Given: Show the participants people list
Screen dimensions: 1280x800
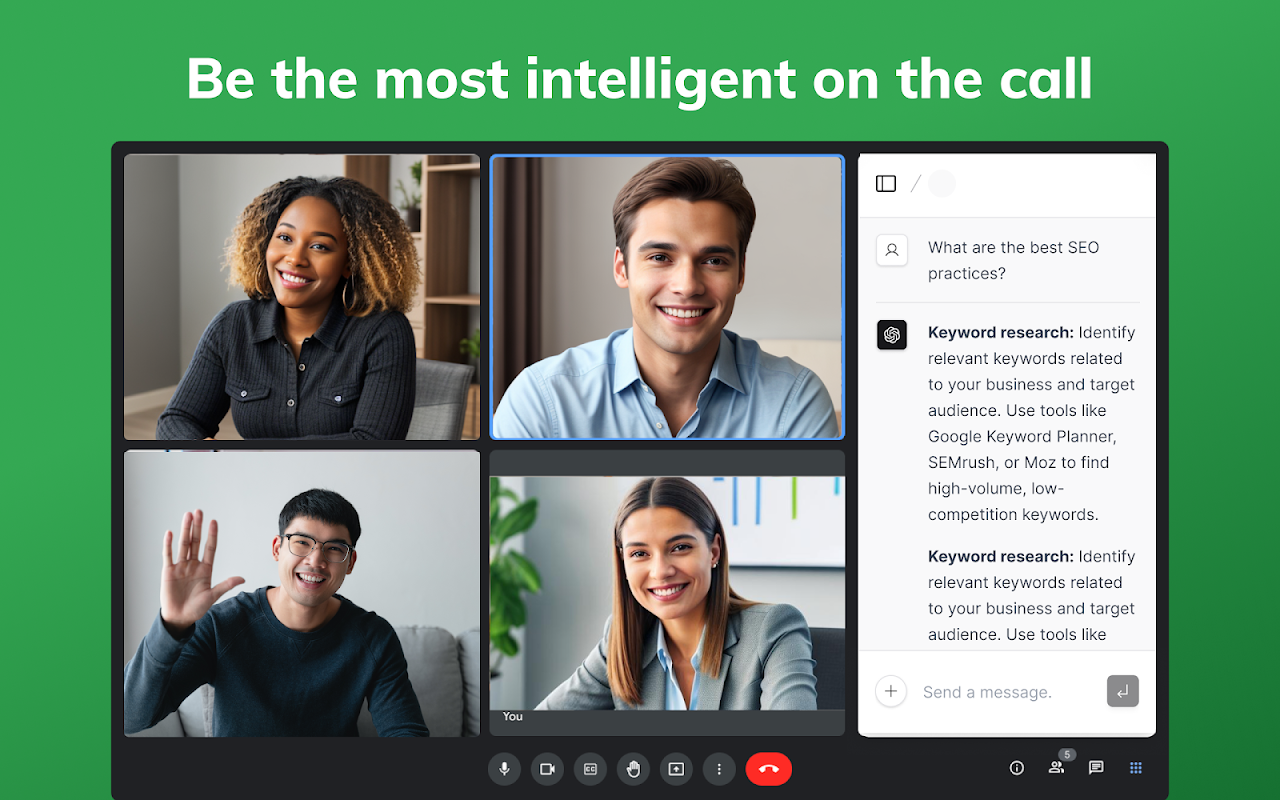Looking at the screenshot, I should [x=1056, y=768].
